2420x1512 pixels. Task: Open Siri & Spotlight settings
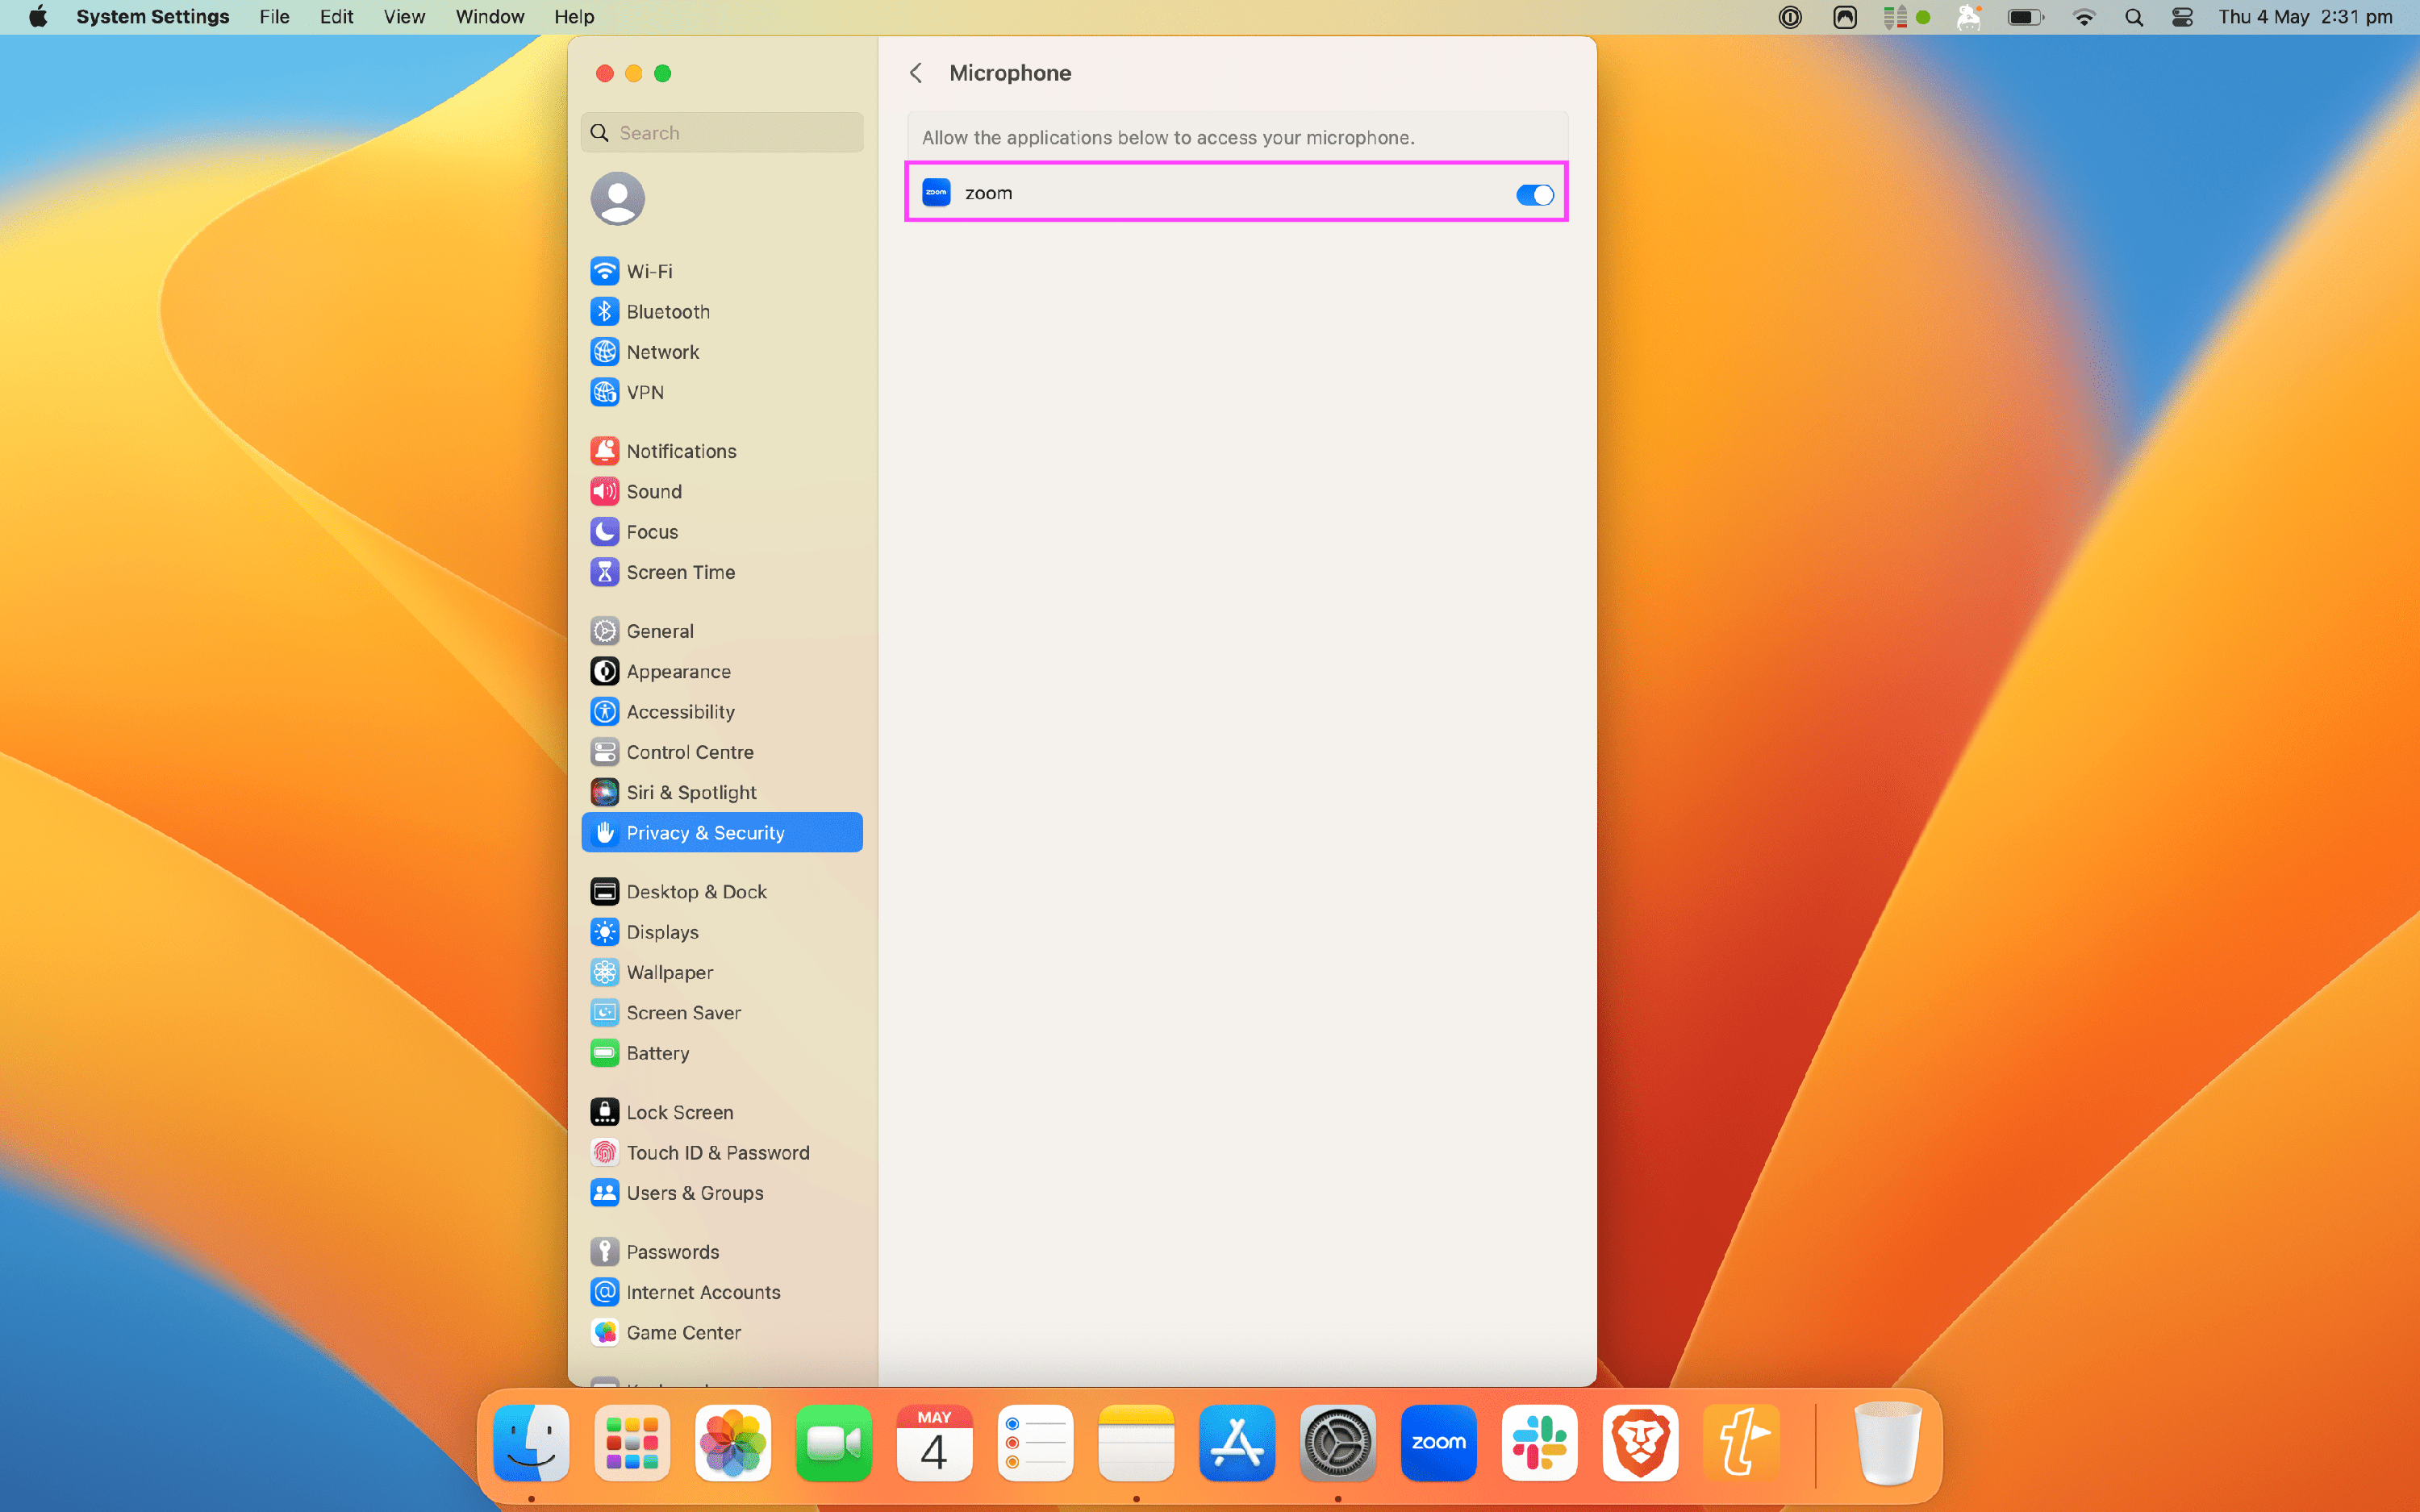[690, 793]
